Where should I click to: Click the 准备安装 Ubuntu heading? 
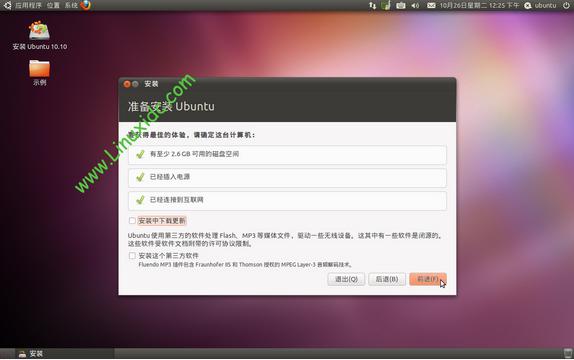point(171,107)
